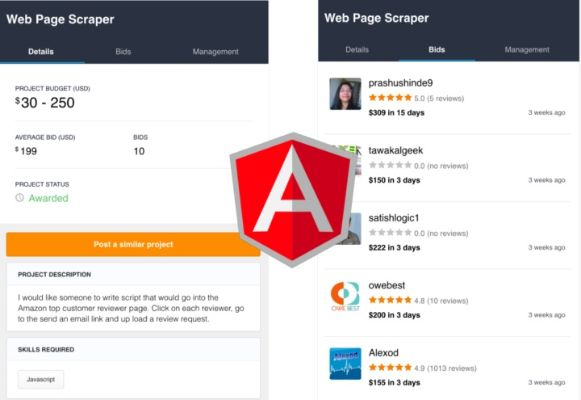
Task: Open prashushinde9's profile photo
Action: [x=345, y=94]
